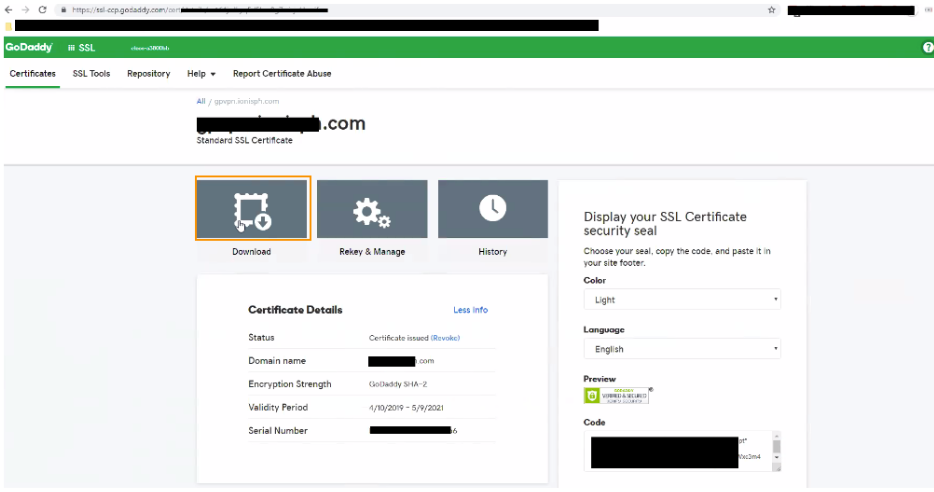Viewport: 934px width, 492px height.
Task: Click the Download certificate tile icon
Action: point(252,209)
